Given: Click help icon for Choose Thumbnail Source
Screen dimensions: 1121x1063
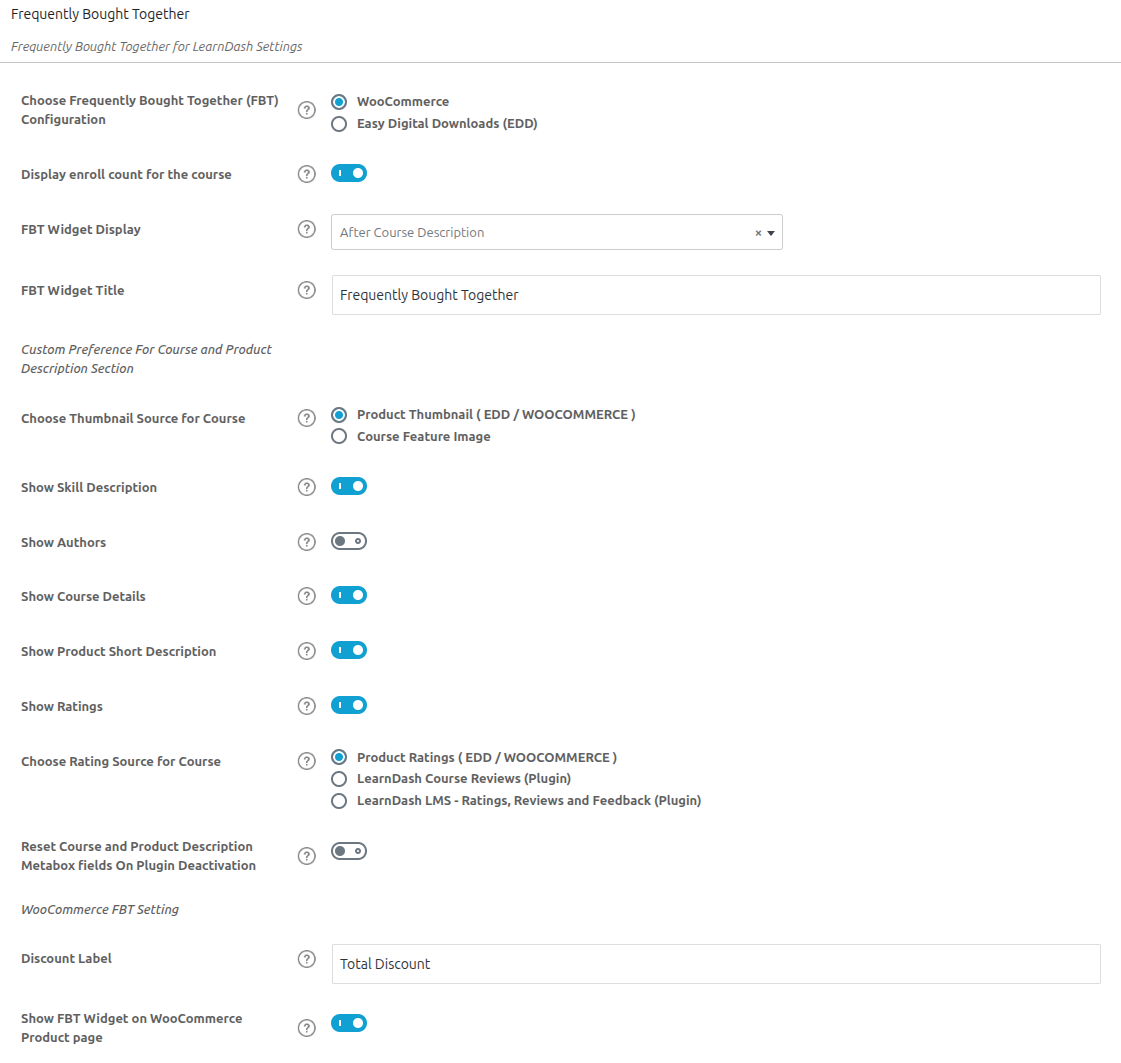Looking at the screenshot, I should pos(307,418).
